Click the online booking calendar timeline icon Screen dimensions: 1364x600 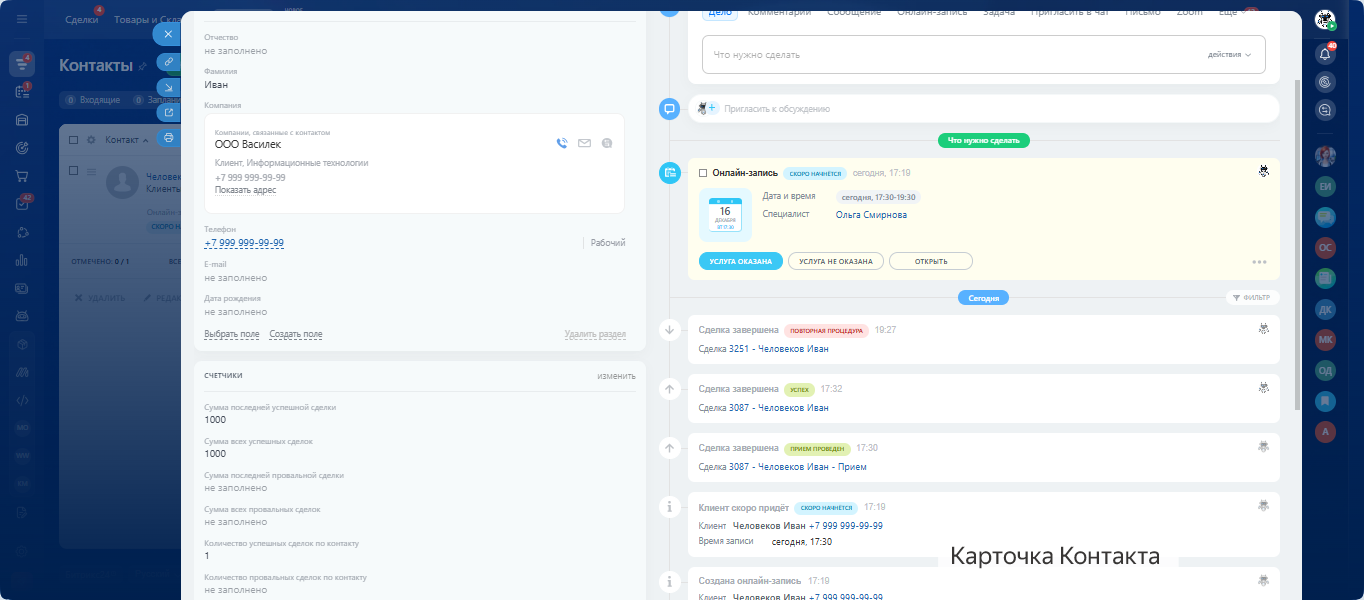pos(670,173)
